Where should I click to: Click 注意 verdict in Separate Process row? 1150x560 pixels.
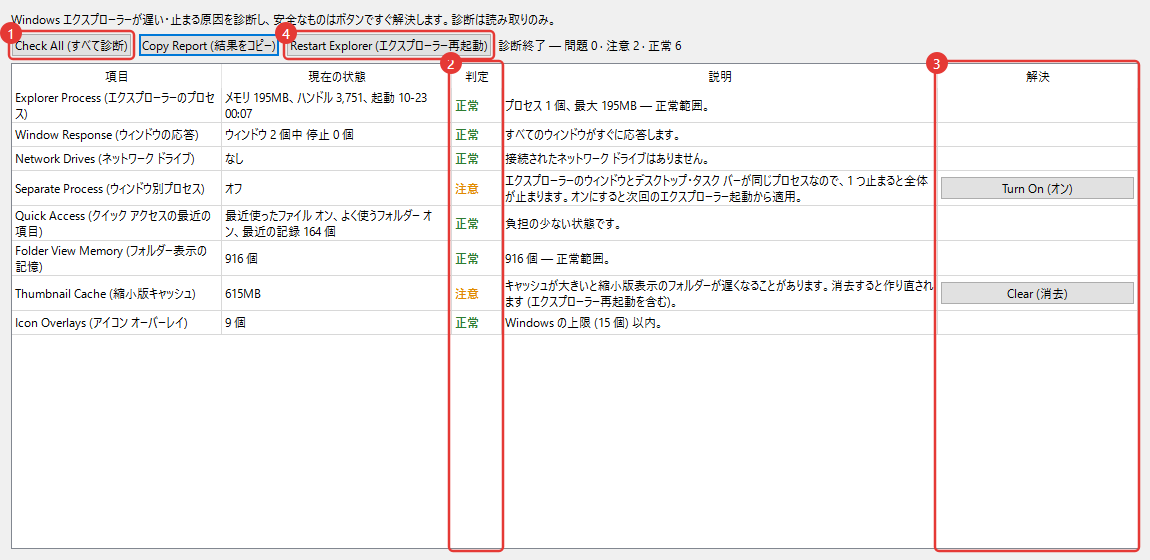tap(467, 188)
